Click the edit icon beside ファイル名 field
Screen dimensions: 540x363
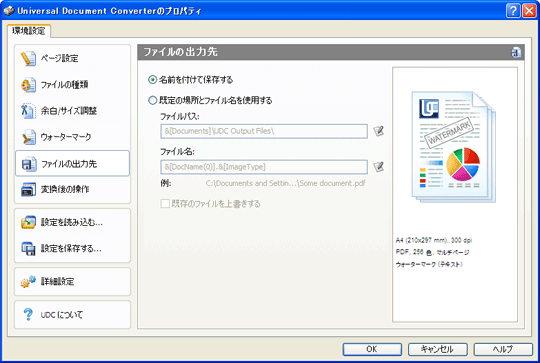[378, 167]
